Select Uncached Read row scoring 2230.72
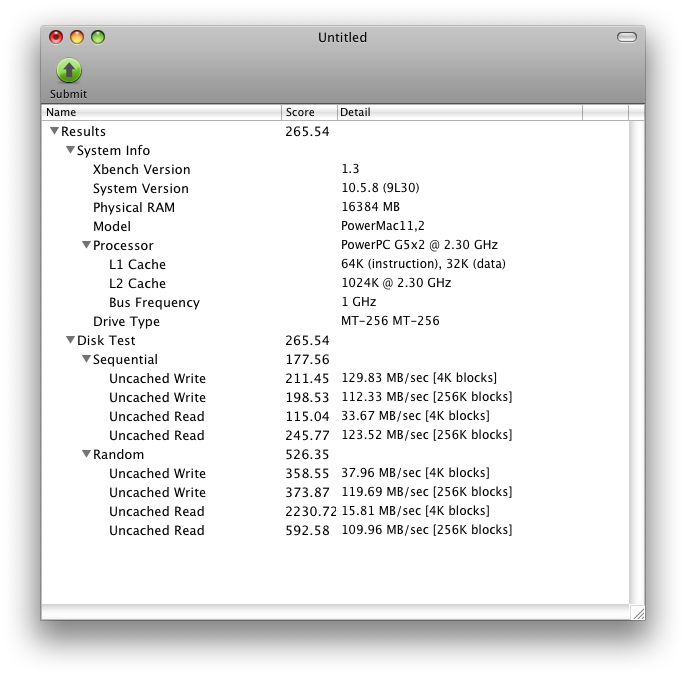This screenshot has width=686, height=676. 336,511
